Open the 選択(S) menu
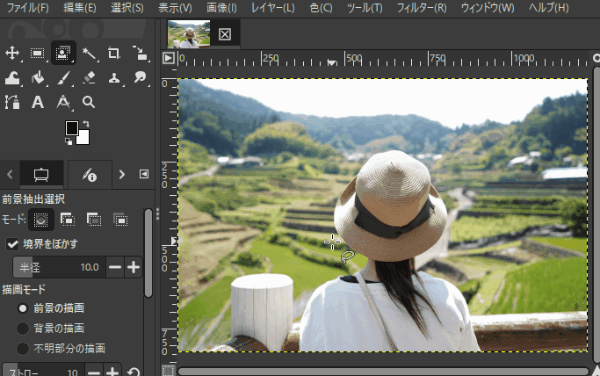This screenshot has height=376, width=600. click(x=127, y=8)
